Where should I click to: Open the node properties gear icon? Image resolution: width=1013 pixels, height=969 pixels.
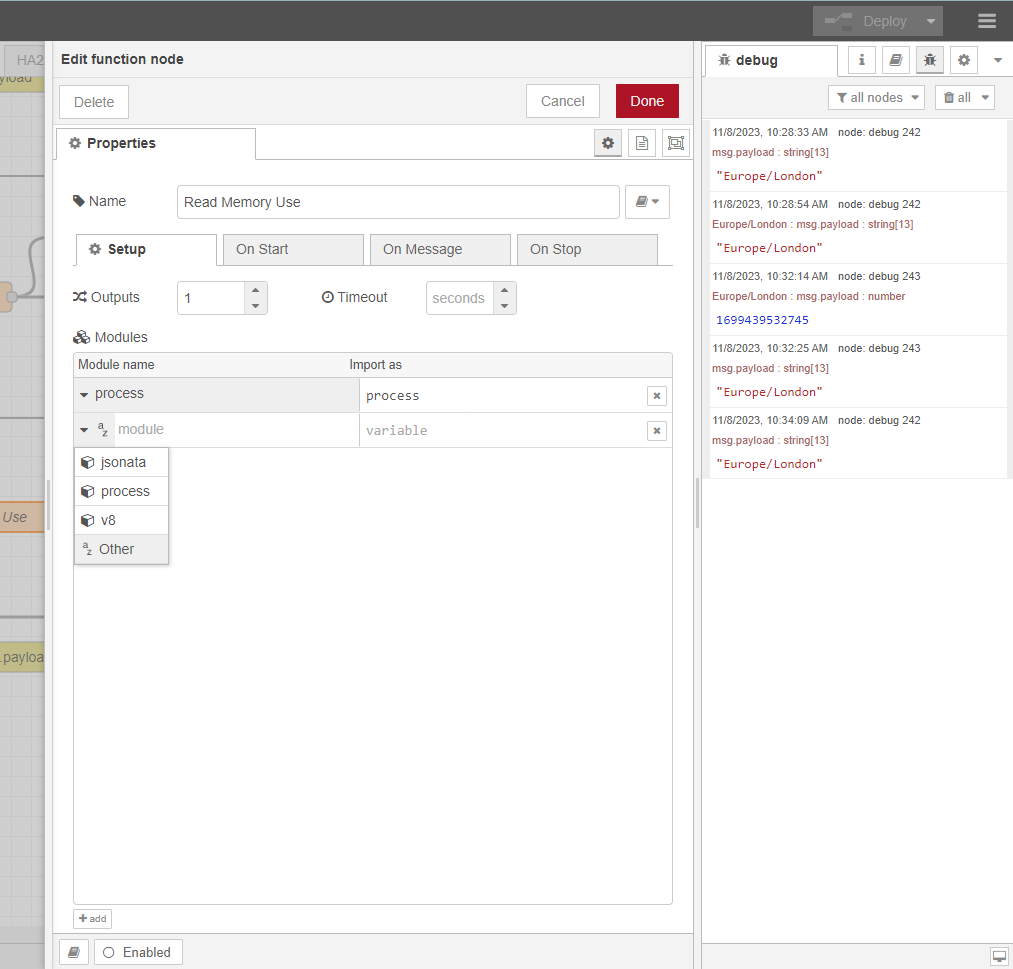[x=608, y=143]
